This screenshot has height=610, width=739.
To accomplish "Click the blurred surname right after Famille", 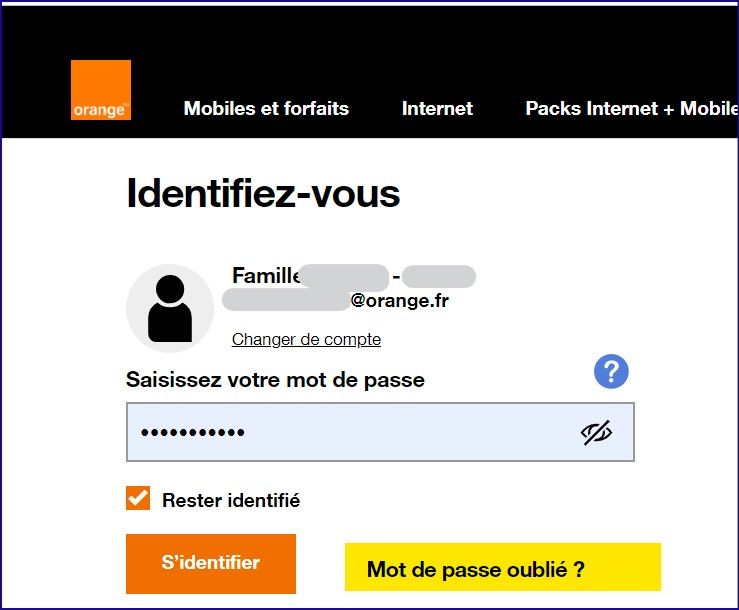I will pos(343,275).
